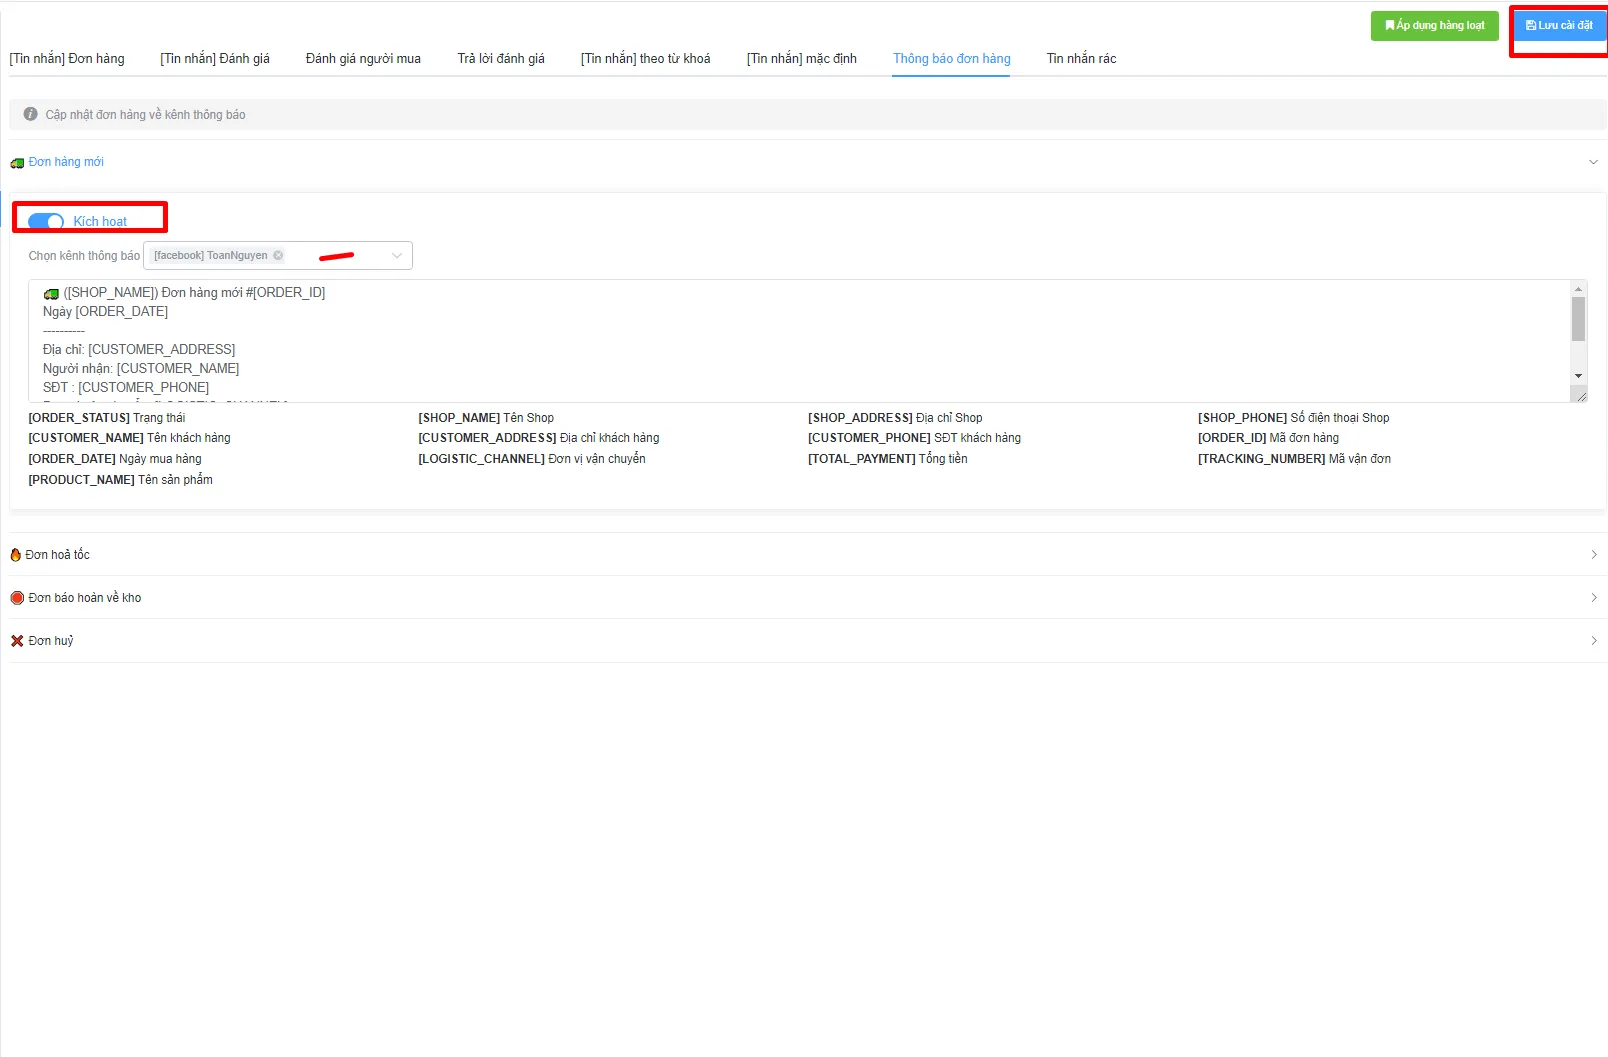Open the Chọn kênh thông báo dropdown
The height and width of the screenshot is (1057, 1608).
(278, 256)
